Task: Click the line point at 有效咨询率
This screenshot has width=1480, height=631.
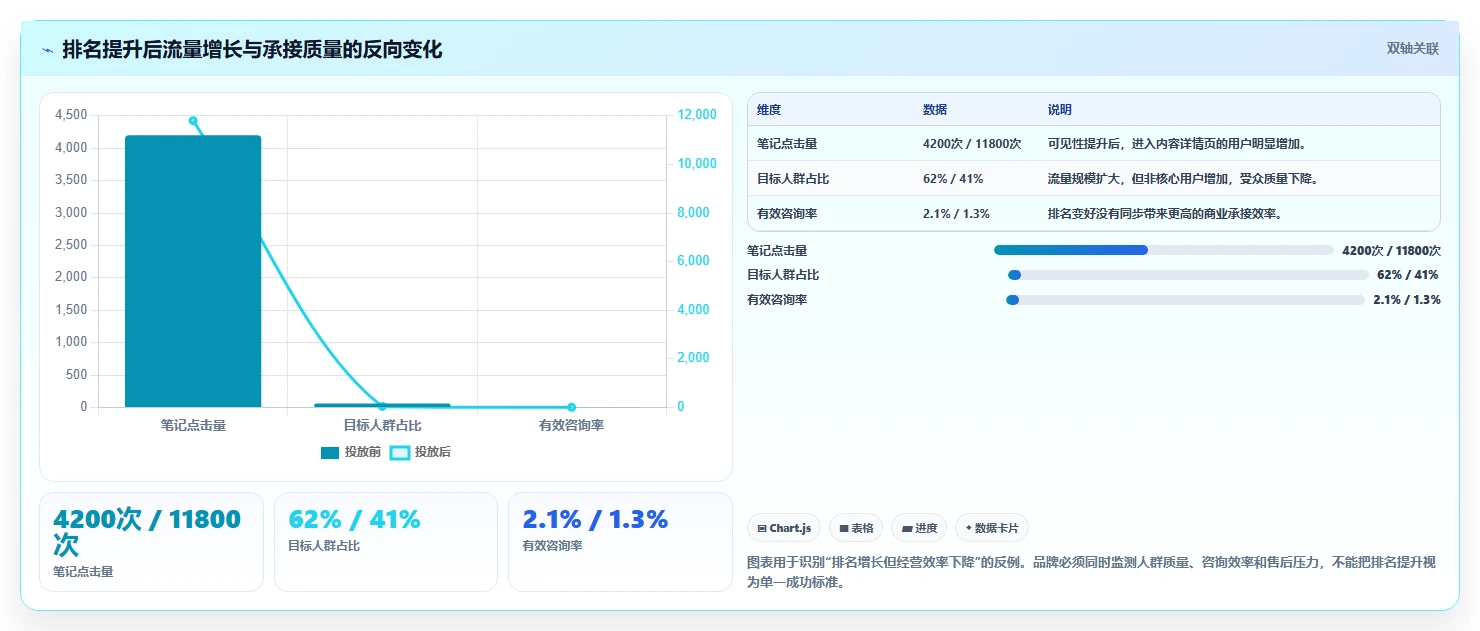Action: pos(571,407)
